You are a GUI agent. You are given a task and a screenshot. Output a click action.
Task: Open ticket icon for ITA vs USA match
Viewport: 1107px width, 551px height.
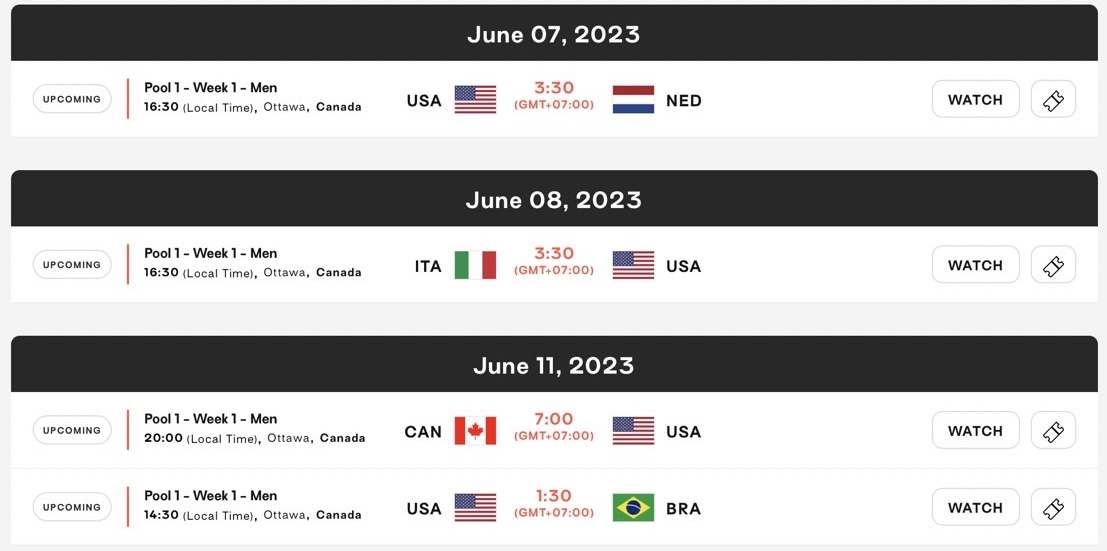pyautogui.click(x=1053, y=265)
